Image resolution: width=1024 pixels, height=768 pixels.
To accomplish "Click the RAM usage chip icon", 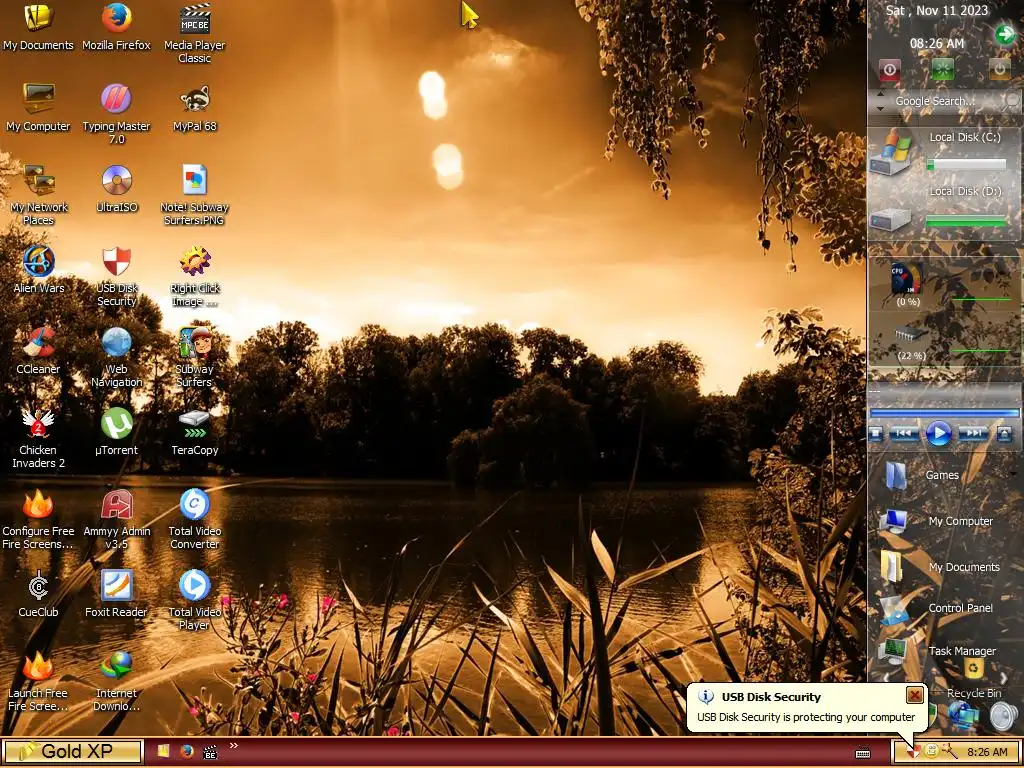I will point(910,335).
